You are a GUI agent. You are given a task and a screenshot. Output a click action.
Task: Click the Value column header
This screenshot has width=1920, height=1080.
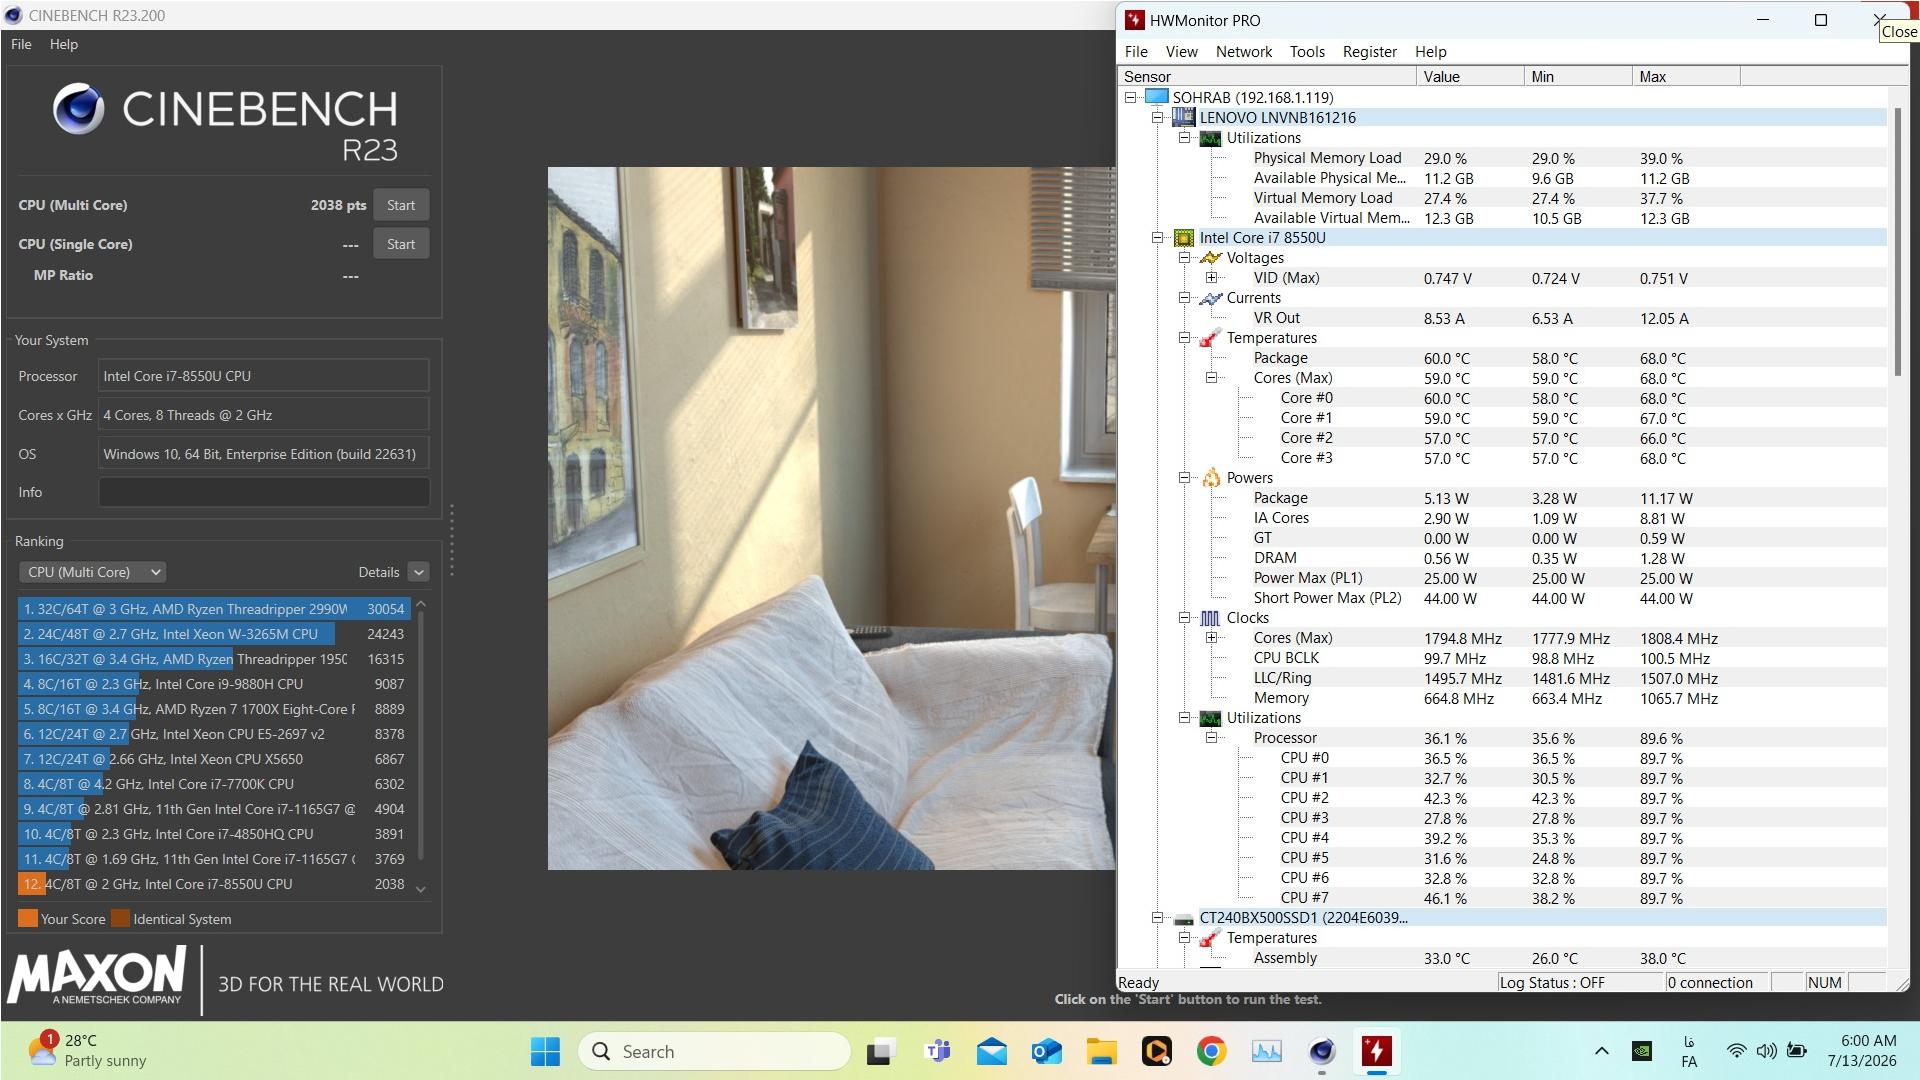coord(1470,77)
